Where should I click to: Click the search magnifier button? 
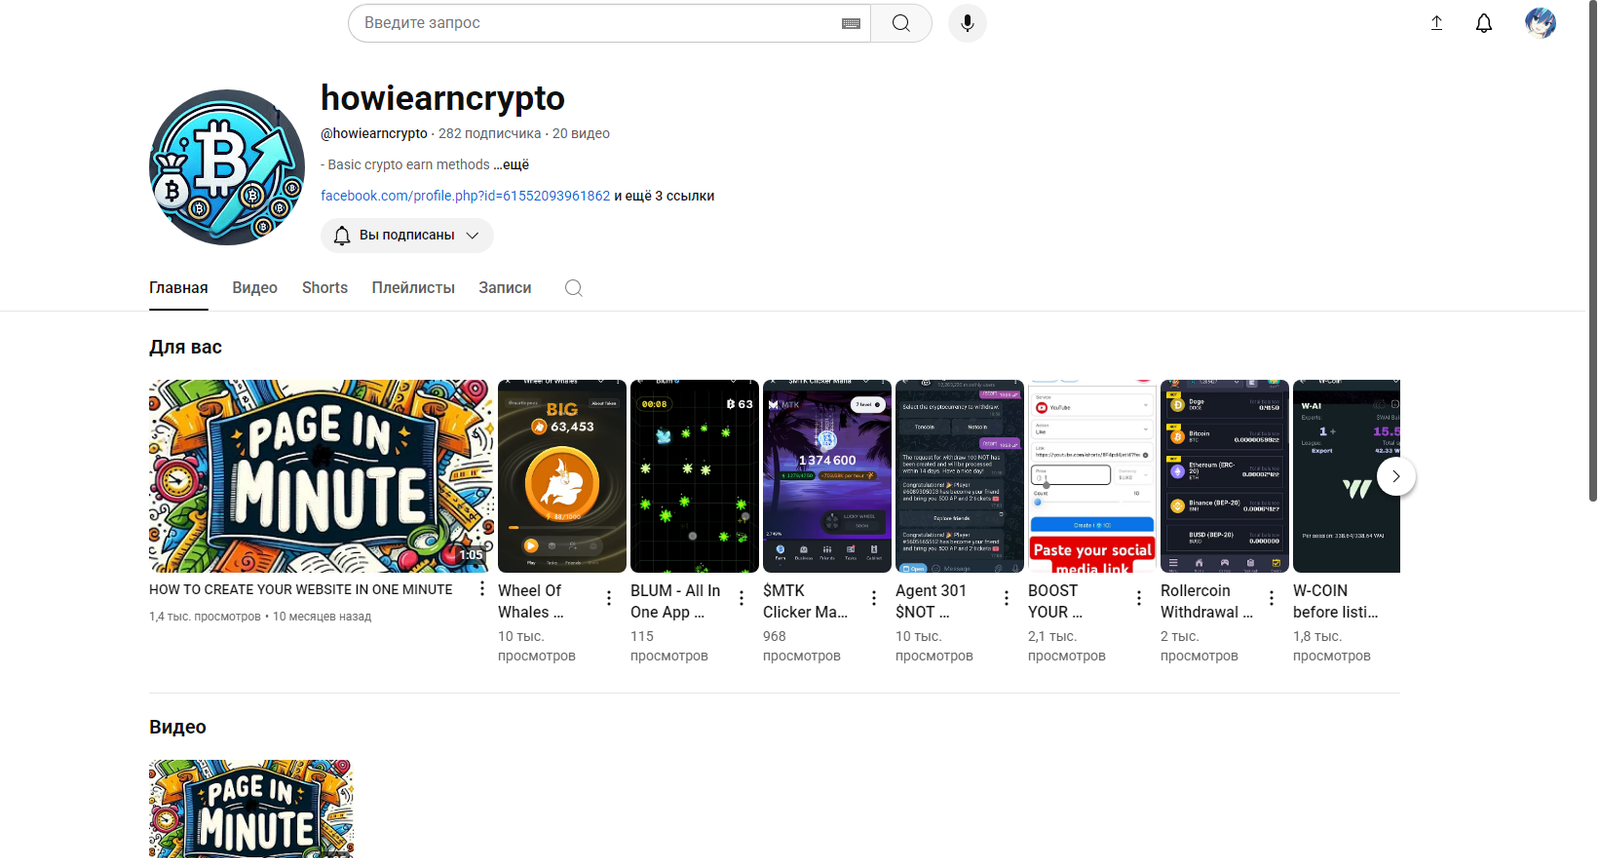click(x=901, y=23)
